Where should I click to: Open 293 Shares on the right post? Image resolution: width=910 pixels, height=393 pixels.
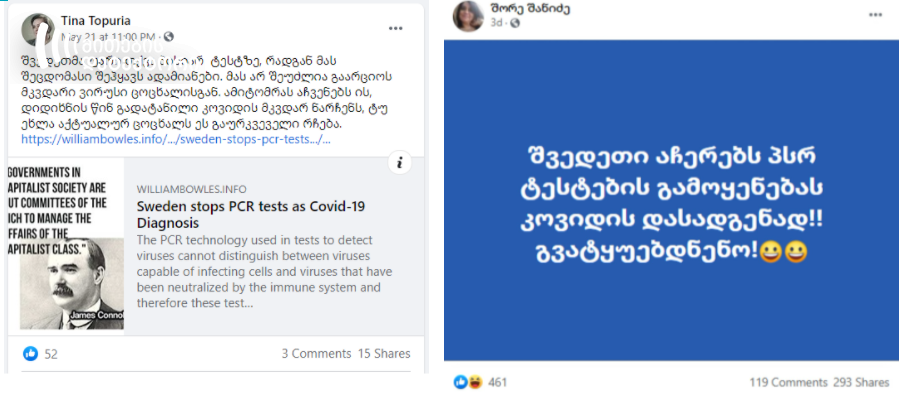point(861,382)
